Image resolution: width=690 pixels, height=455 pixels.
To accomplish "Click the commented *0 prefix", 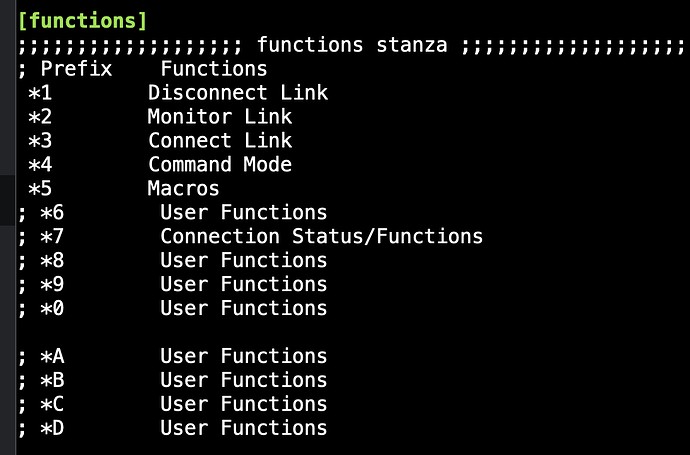I will pos(52,308).
